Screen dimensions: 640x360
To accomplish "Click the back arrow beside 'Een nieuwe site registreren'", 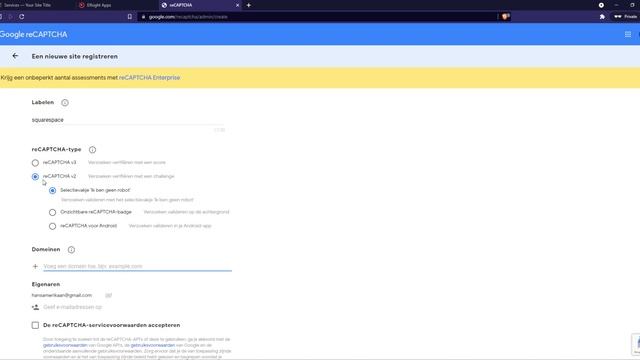I will point(15,56).
